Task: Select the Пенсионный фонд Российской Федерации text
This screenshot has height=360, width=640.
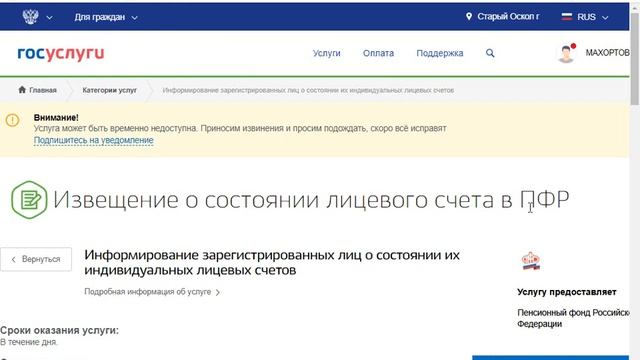Action: click(x=573, y=318)
